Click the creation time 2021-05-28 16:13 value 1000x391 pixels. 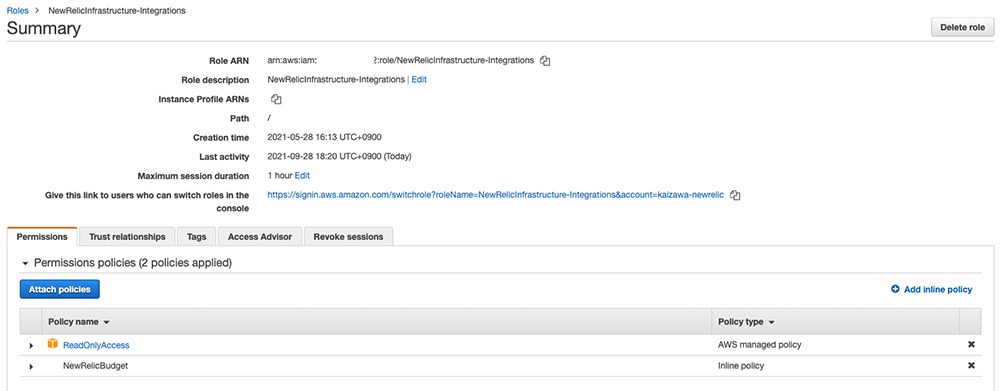(325, 137)
